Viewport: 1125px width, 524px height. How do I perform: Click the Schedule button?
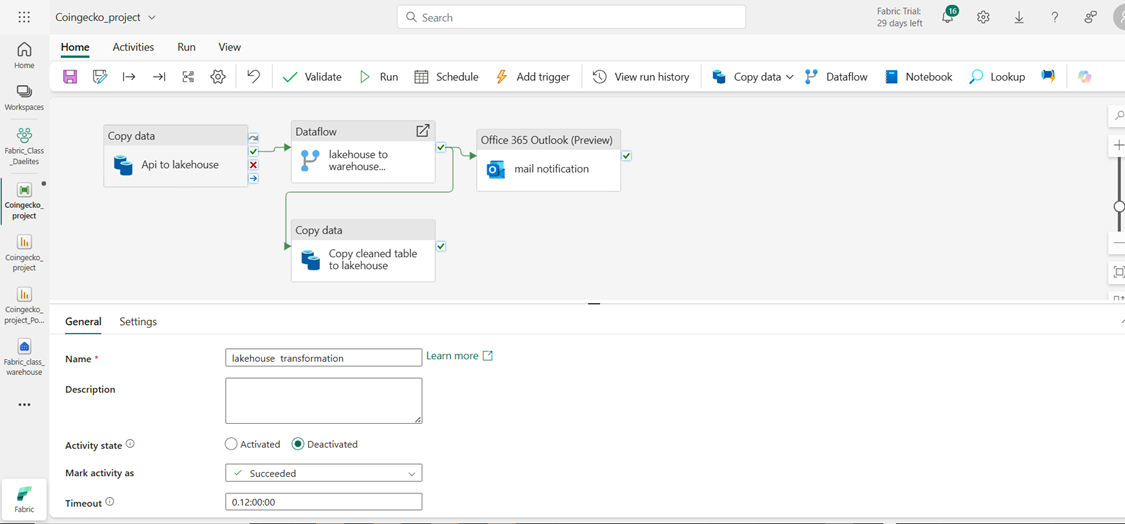click(446, 77)
